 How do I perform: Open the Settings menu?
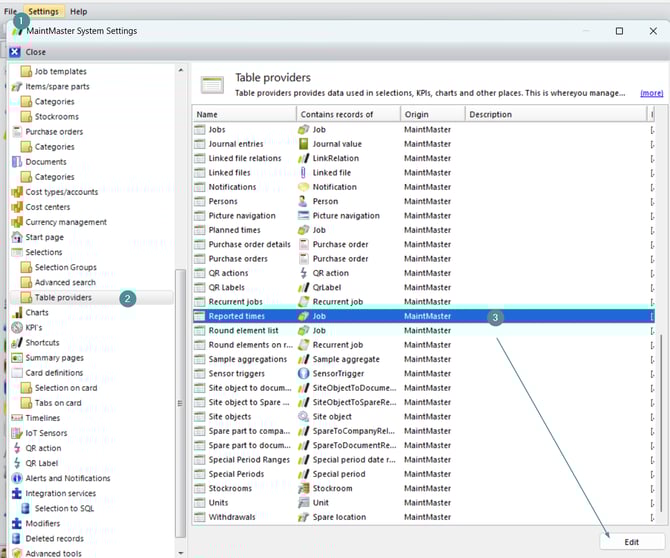[43, 11]
